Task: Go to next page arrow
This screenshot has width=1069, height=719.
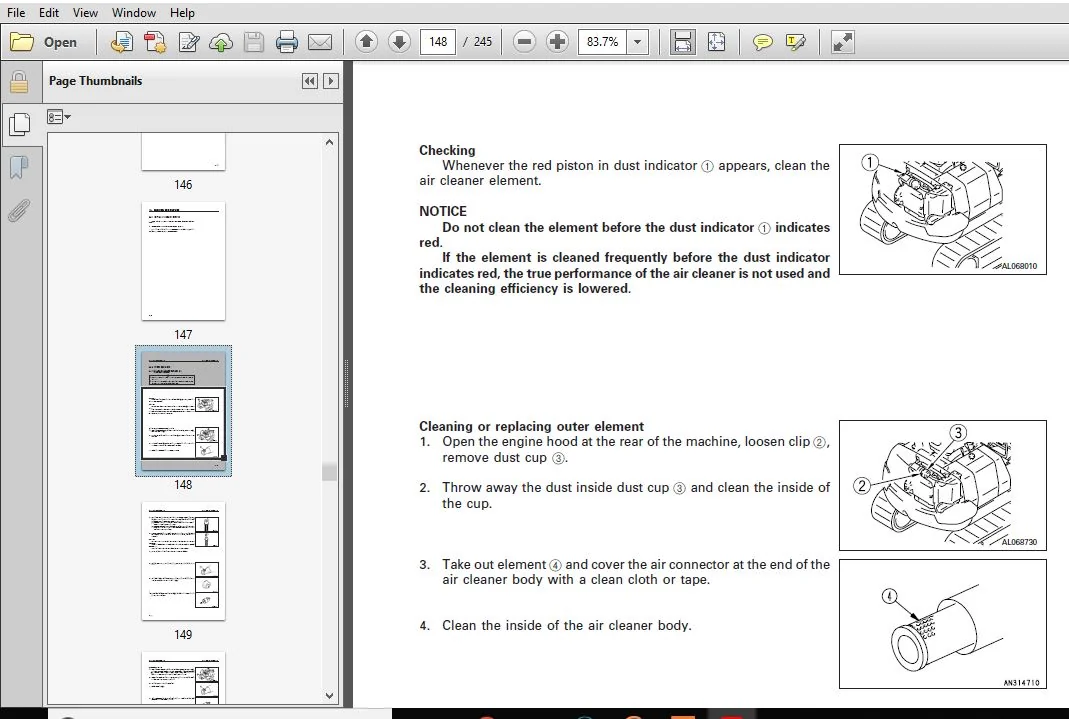Action: 399,42
